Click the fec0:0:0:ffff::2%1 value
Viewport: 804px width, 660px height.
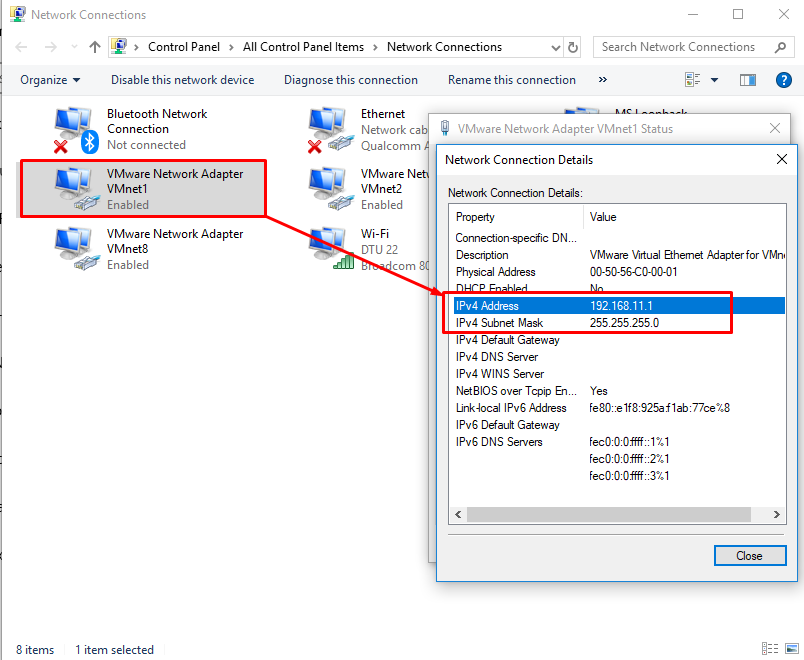point(629,458)
